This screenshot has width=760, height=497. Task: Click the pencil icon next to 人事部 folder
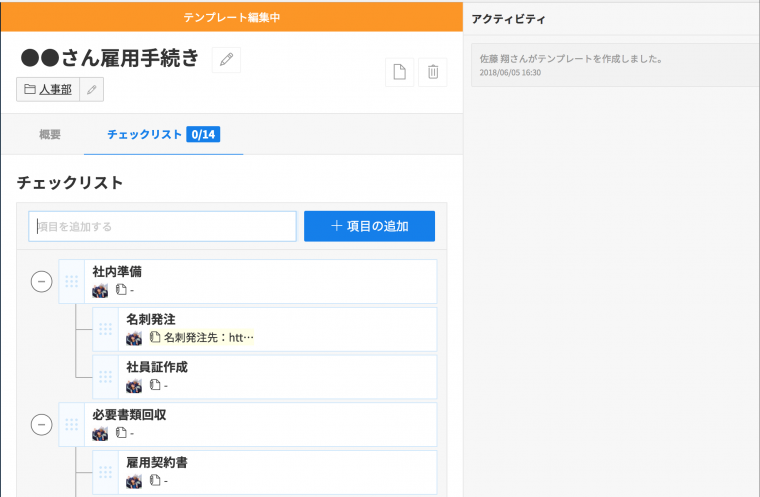coord(91,90)
